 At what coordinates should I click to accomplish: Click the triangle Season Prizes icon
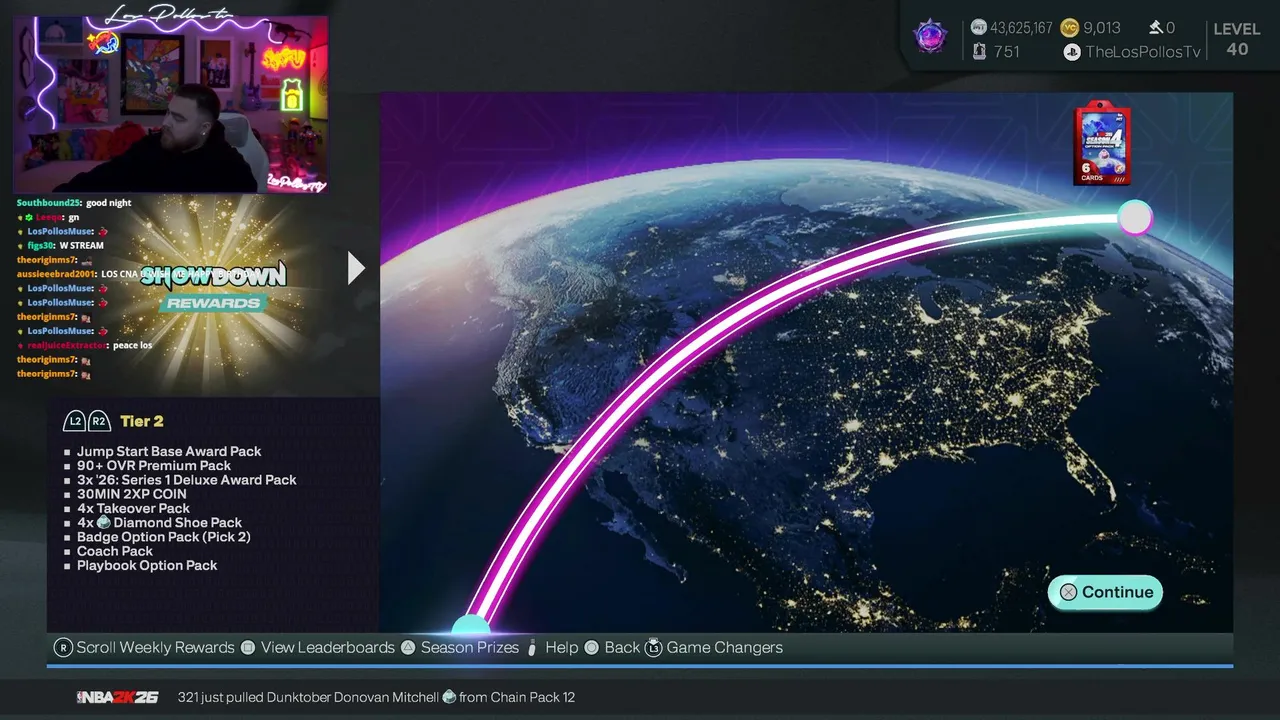(408, 648)
